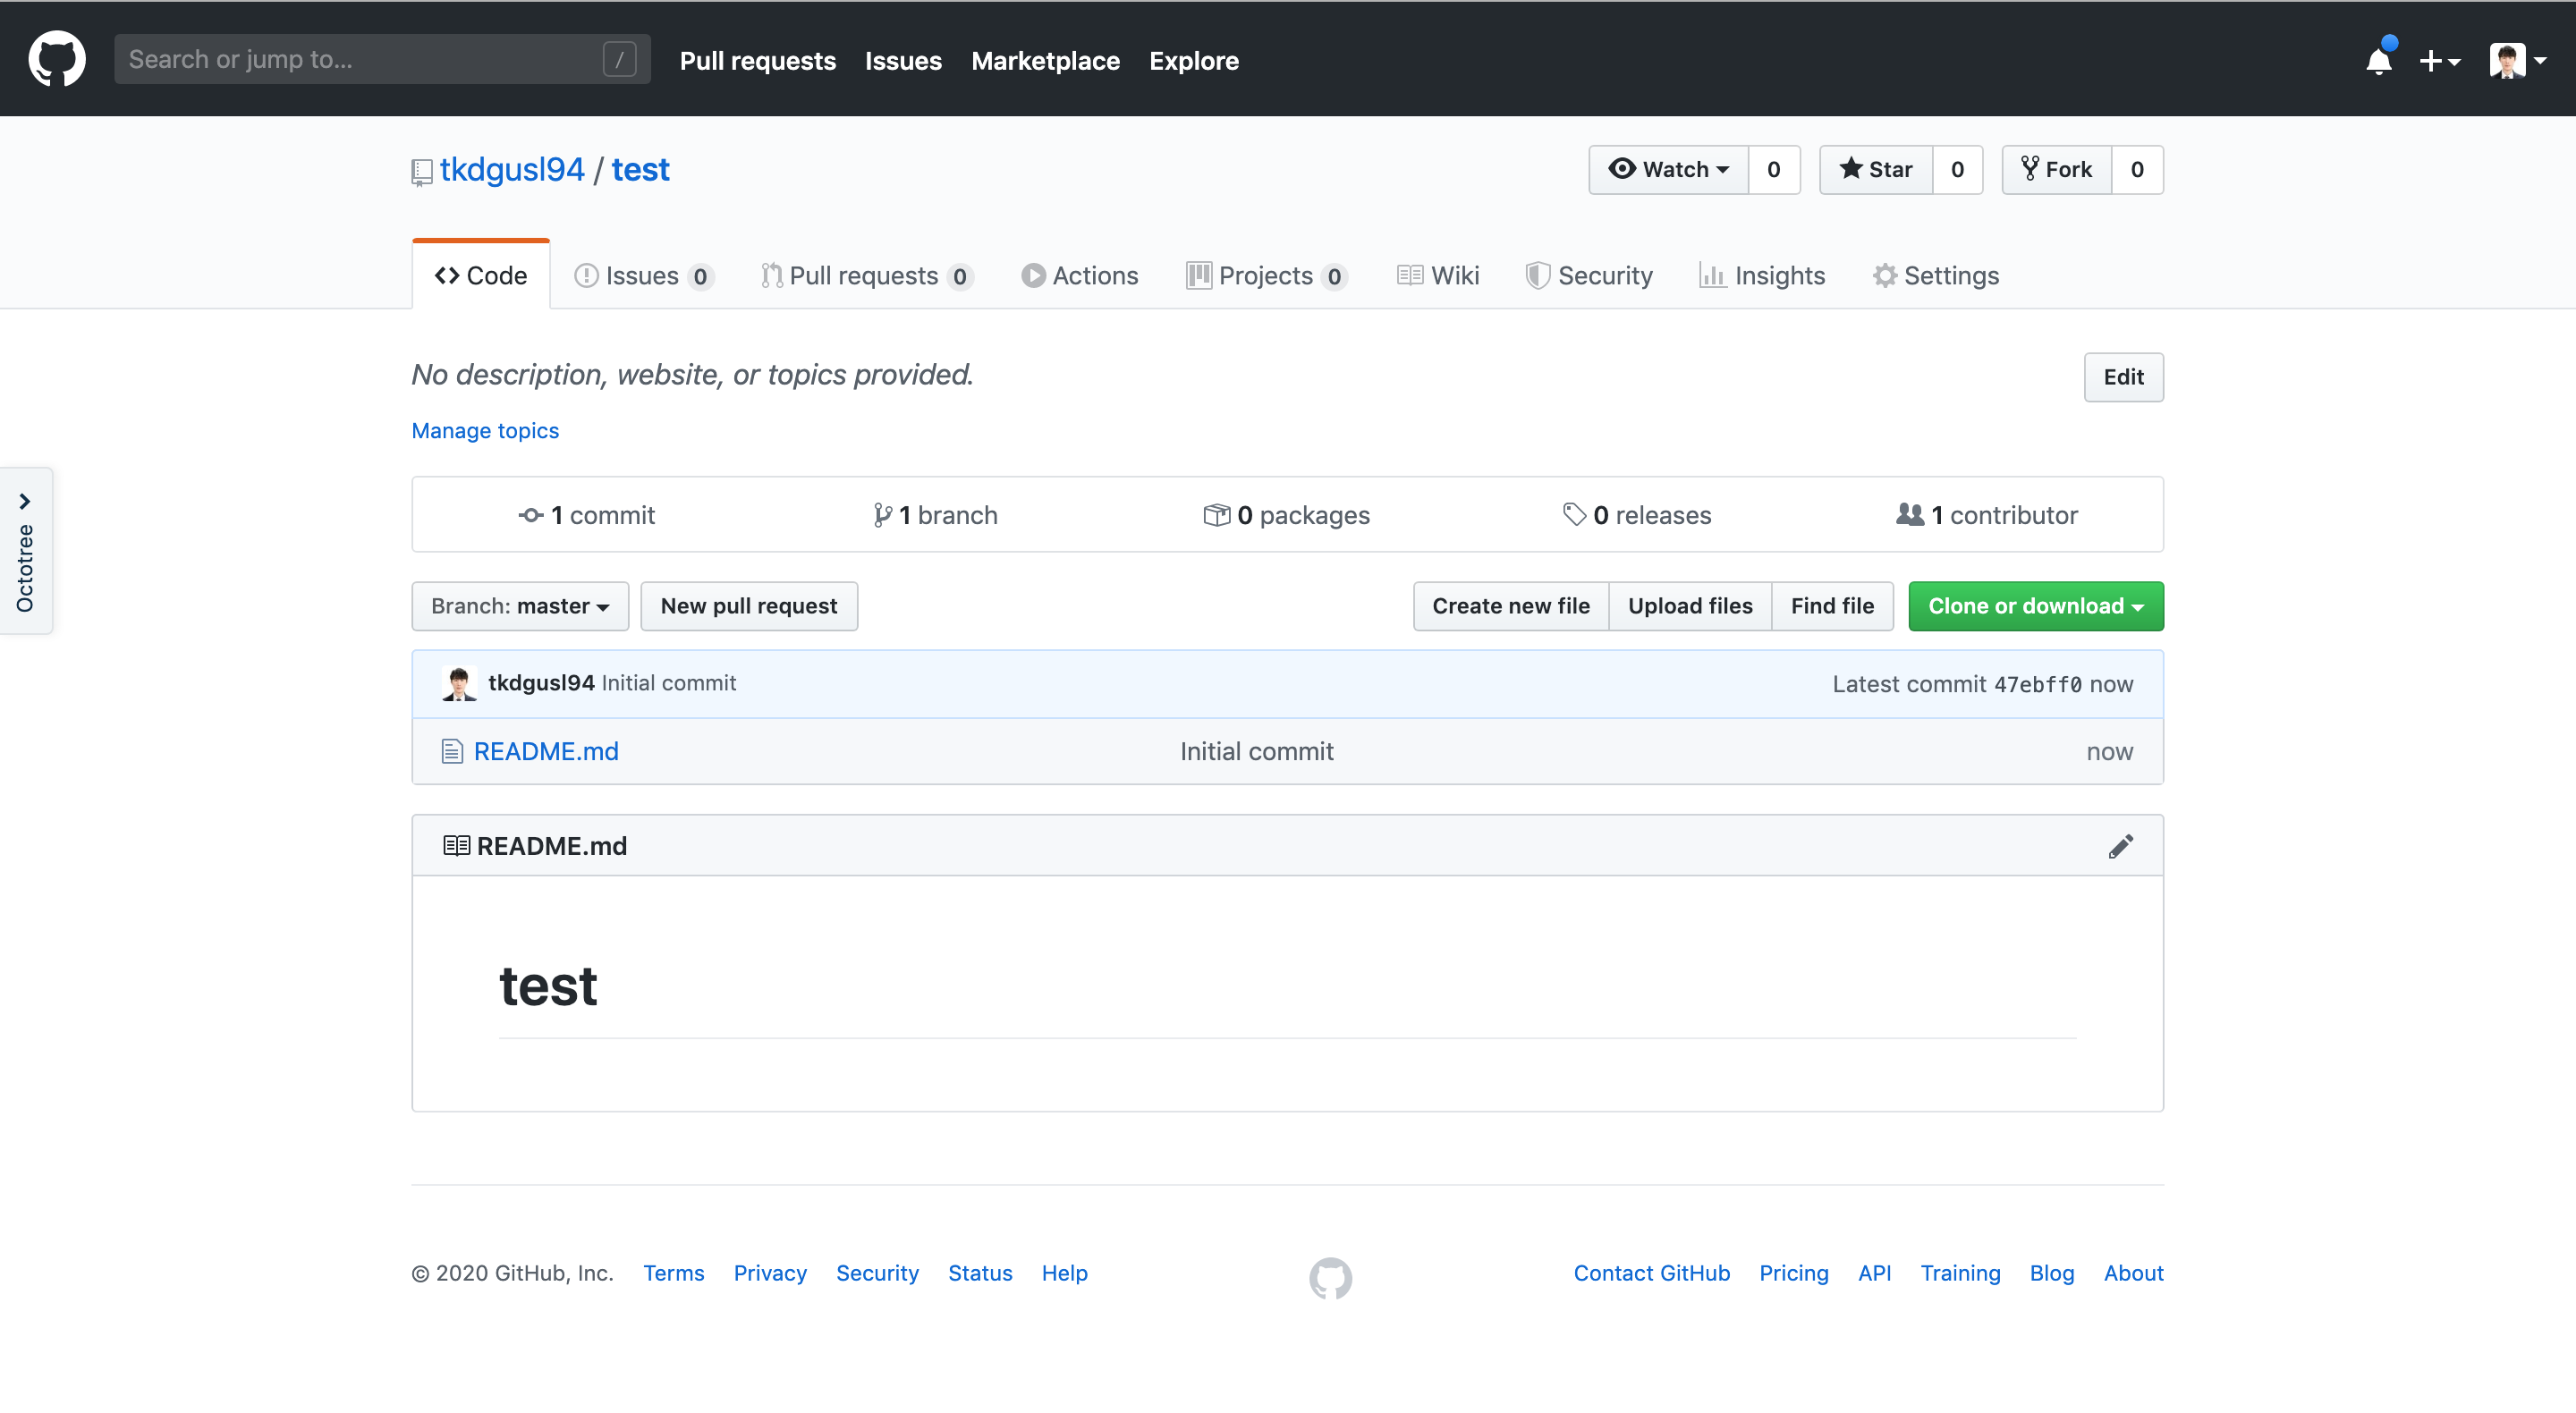2576x1413 pixels.
Task: Open the notifications bell
Action: 2379,61
